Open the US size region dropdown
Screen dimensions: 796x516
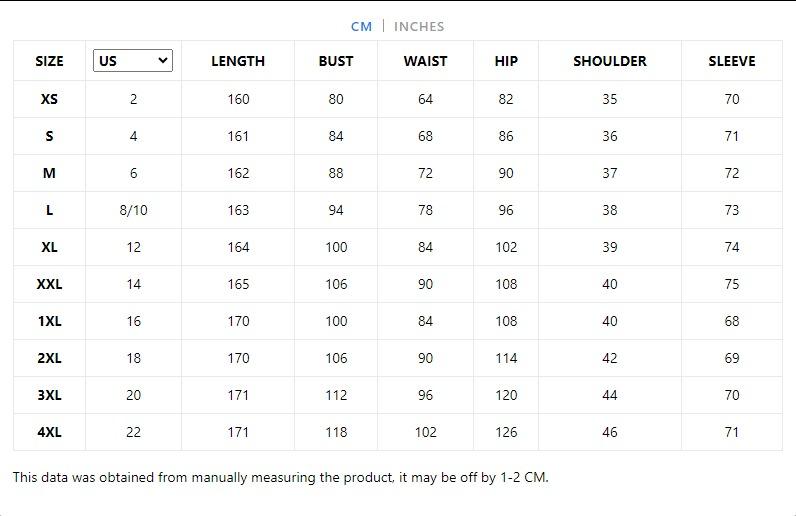pyautogui.click(x=133, y=61)
